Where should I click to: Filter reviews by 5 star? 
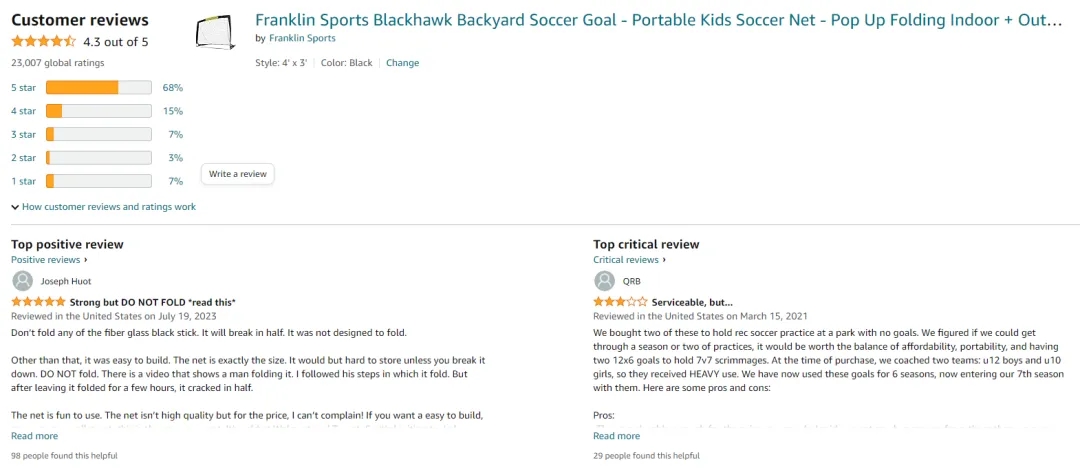tap(98, 88)
